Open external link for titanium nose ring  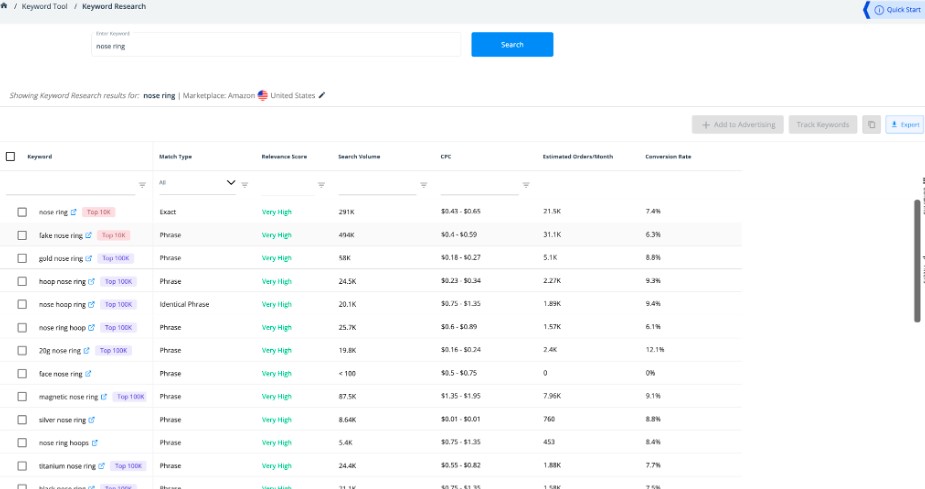[101, 465]
